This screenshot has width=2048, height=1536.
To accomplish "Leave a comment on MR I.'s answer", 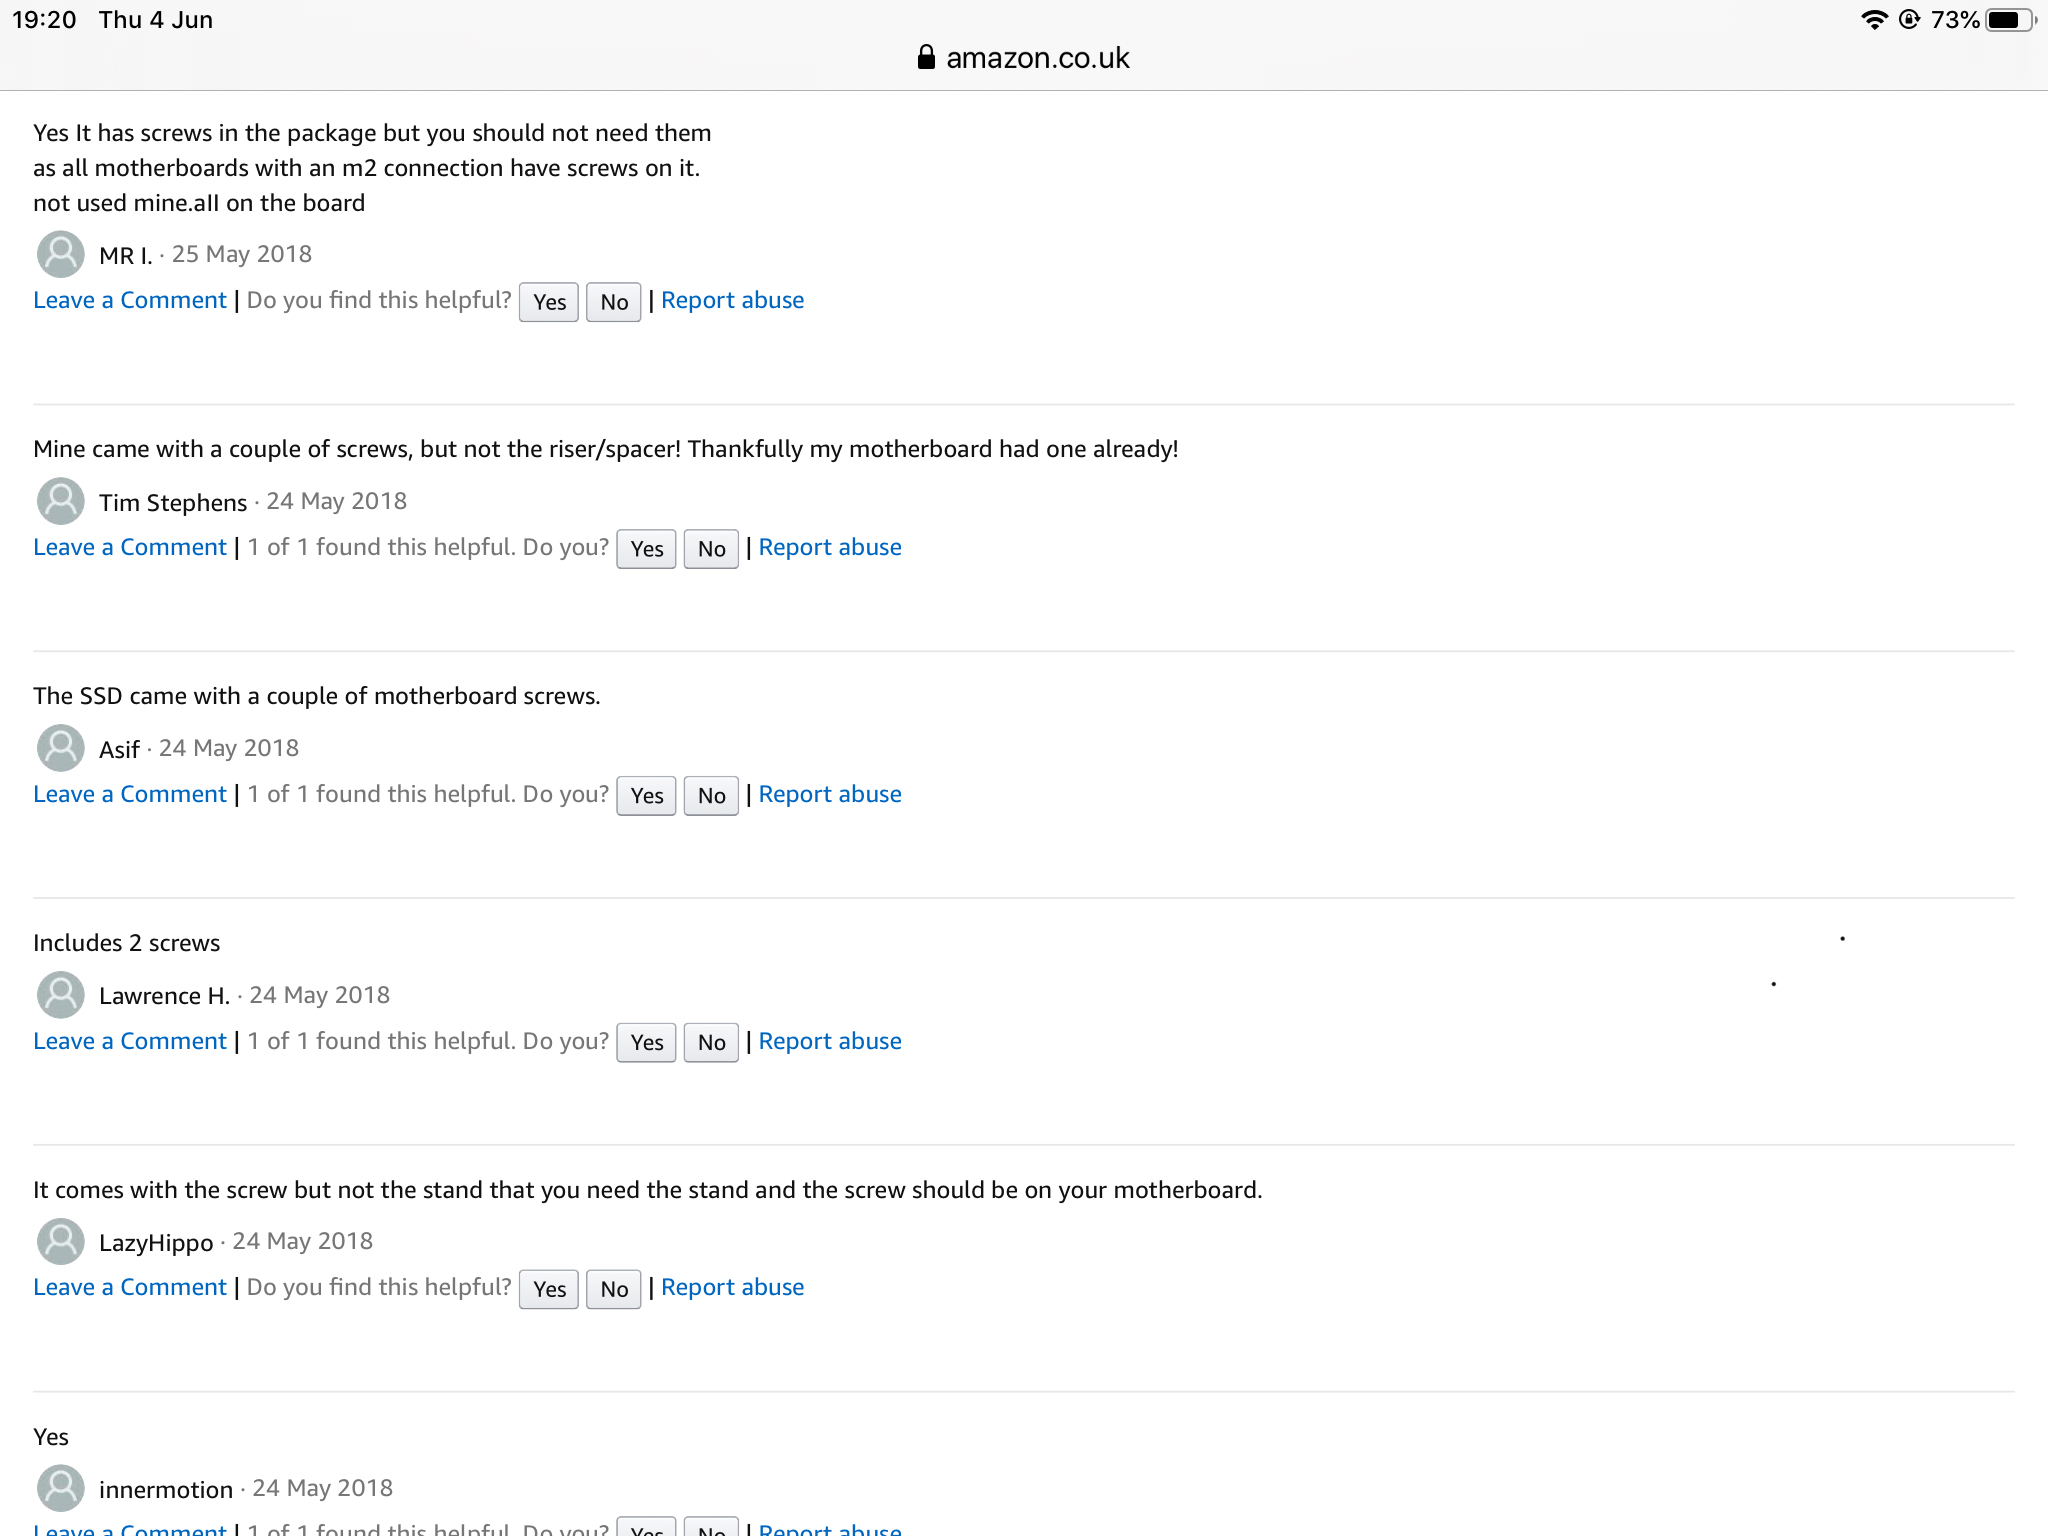I will coord(130,300).
